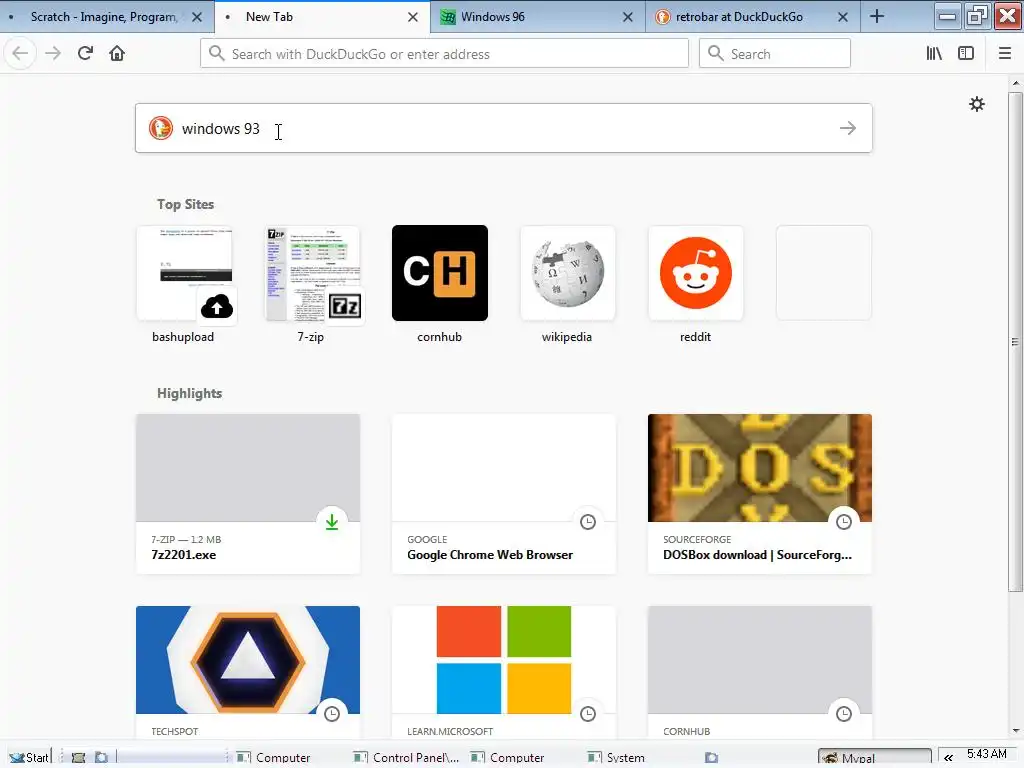
Task: Click history clock on LEARN.MICROSOFT card
Action: pos(588,714)
